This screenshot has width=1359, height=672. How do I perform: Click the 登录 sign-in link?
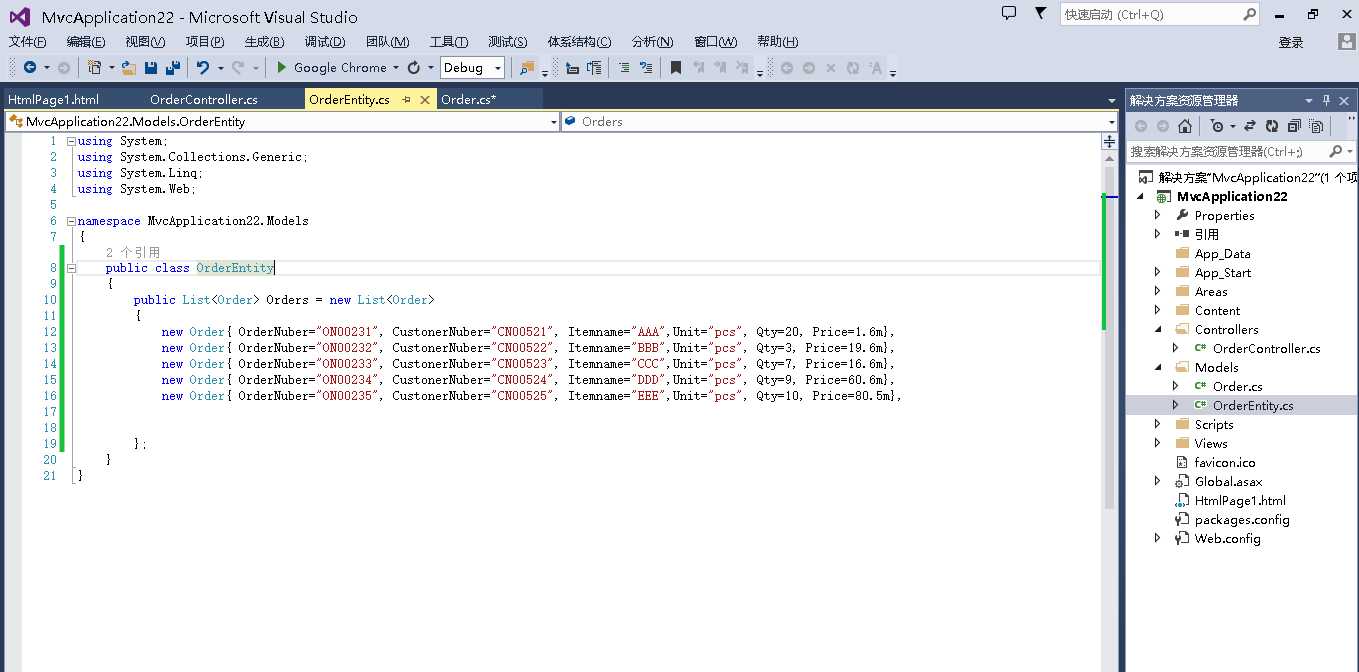1291,42
